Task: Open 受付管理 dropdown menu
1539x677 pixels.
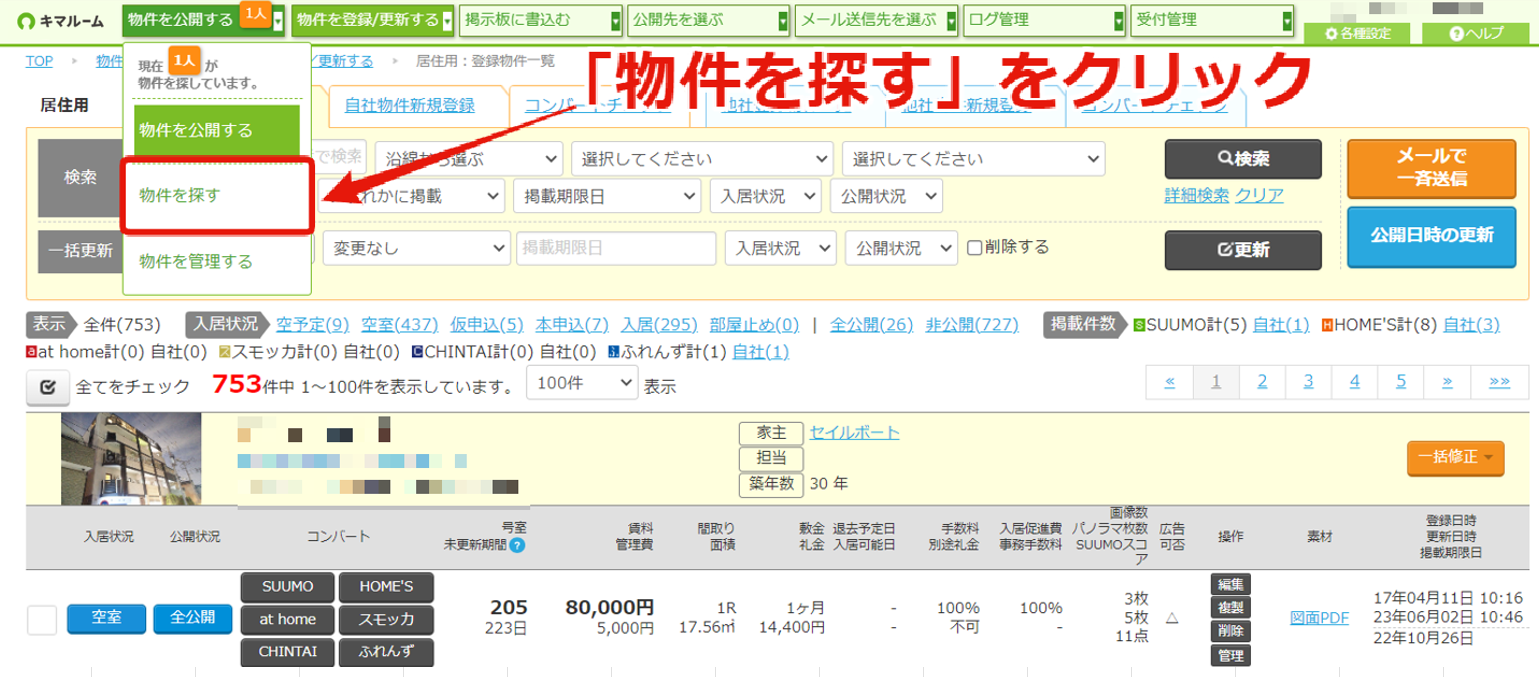Action: tap(1213, 19)
